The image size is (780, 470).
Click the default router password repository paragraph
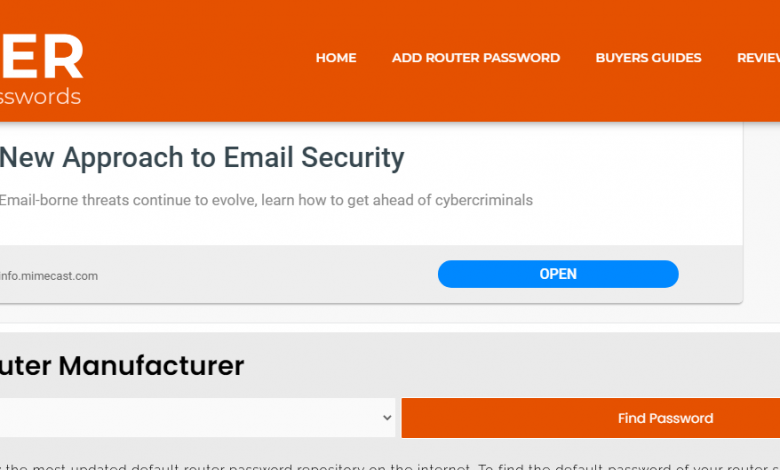pos(390,467)
